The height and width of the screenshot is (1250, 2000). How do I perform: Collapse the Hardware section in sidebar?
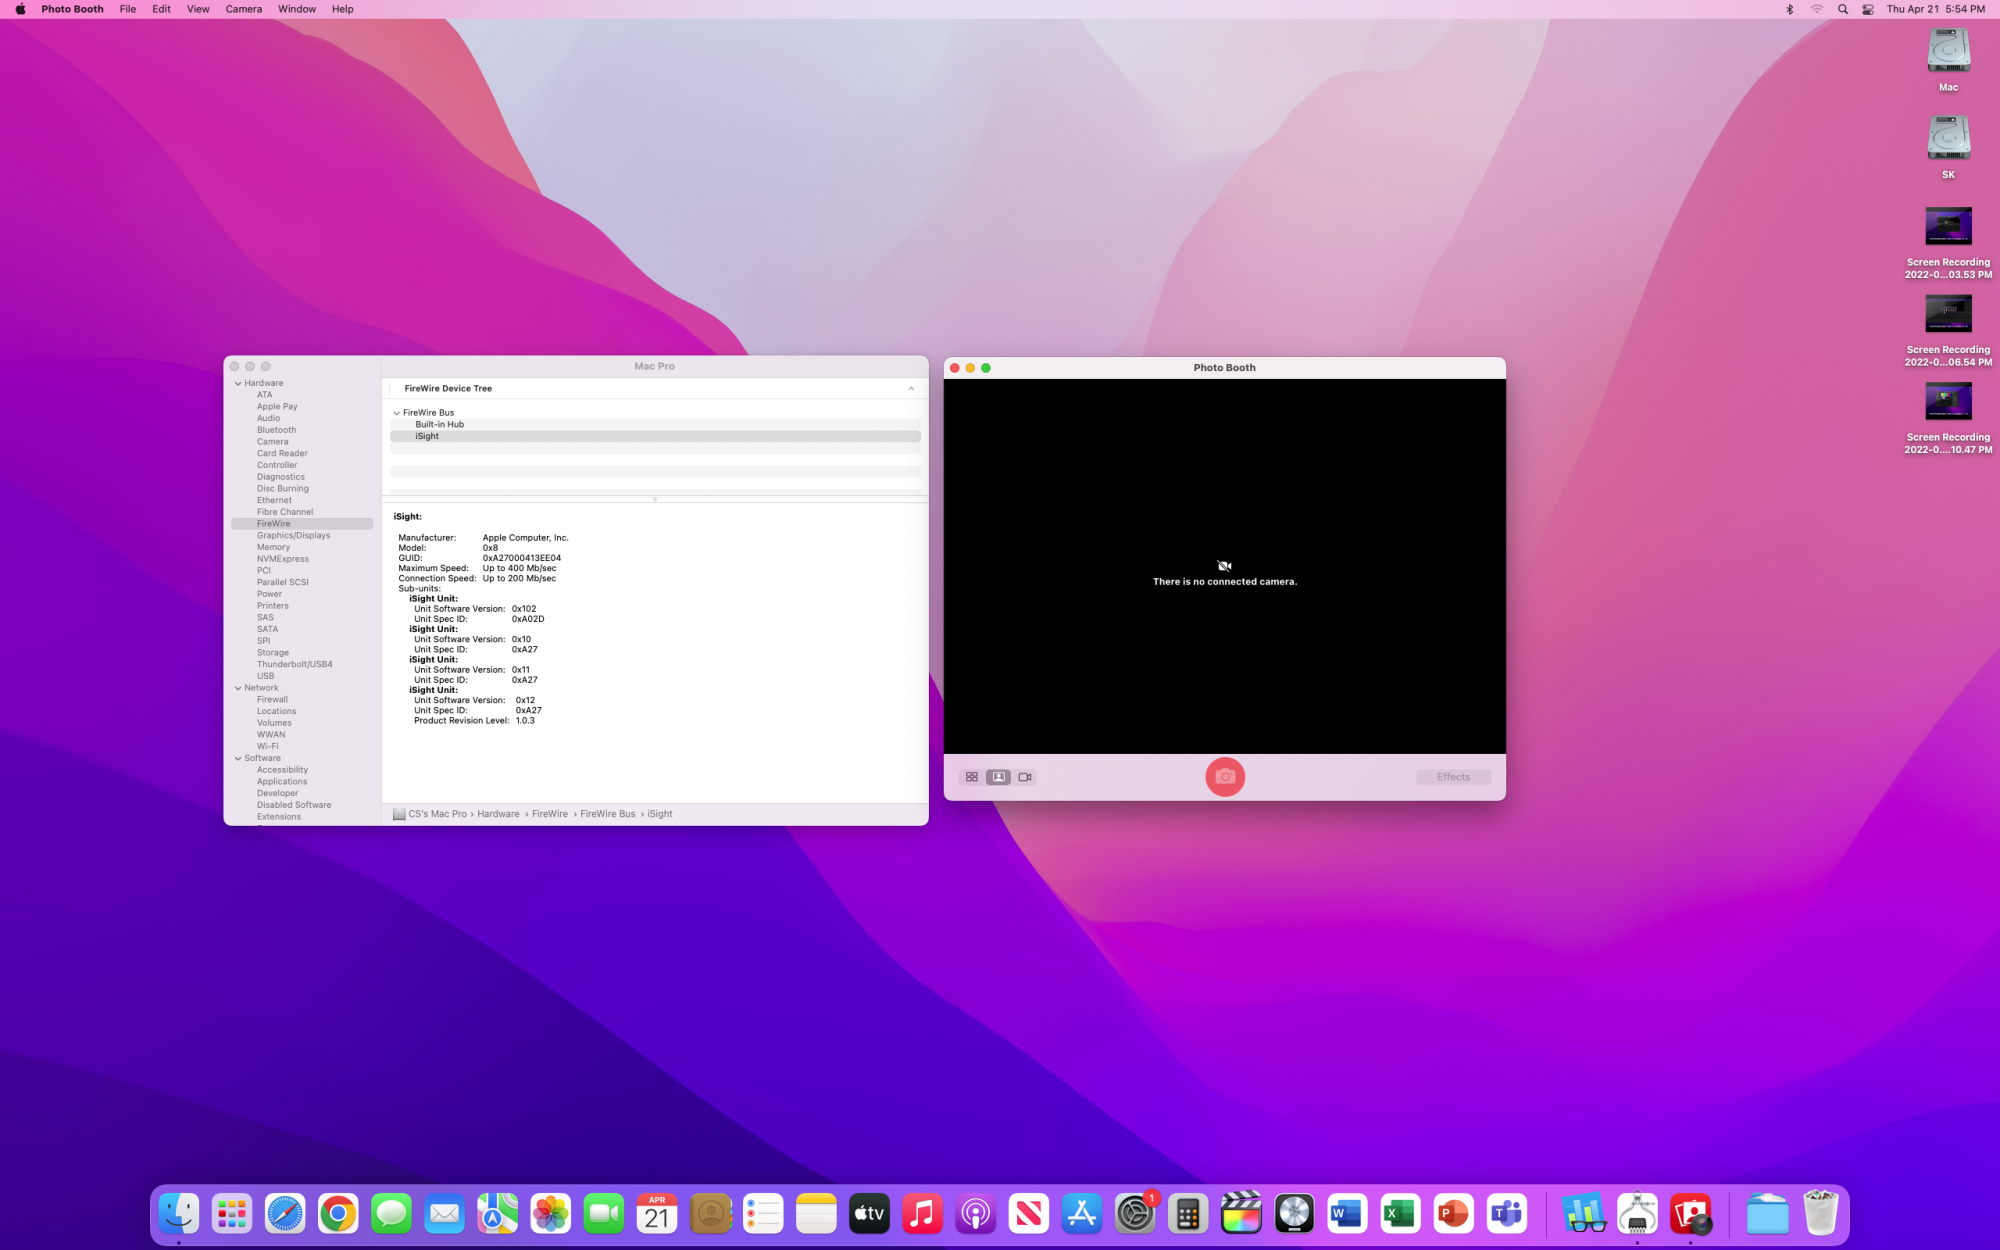click(238, 383)
